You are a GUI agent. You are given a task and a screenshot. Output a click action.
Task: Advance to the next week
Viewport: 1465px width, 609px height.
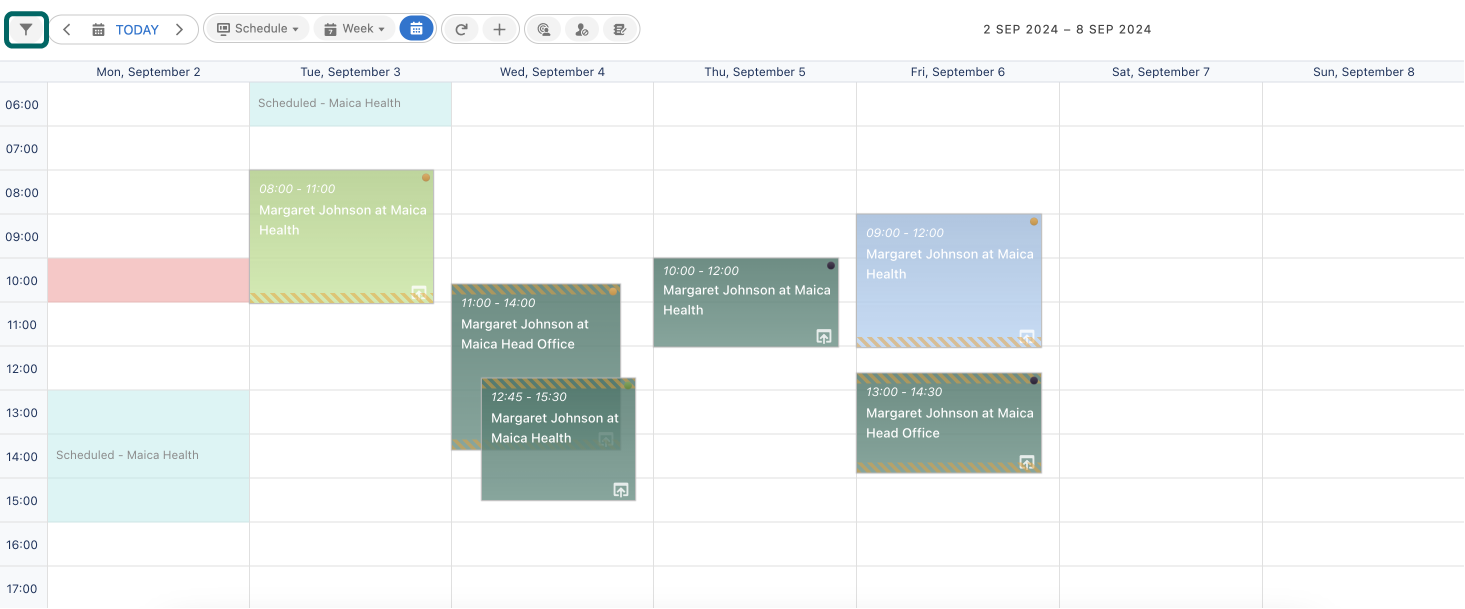[179, 30]
